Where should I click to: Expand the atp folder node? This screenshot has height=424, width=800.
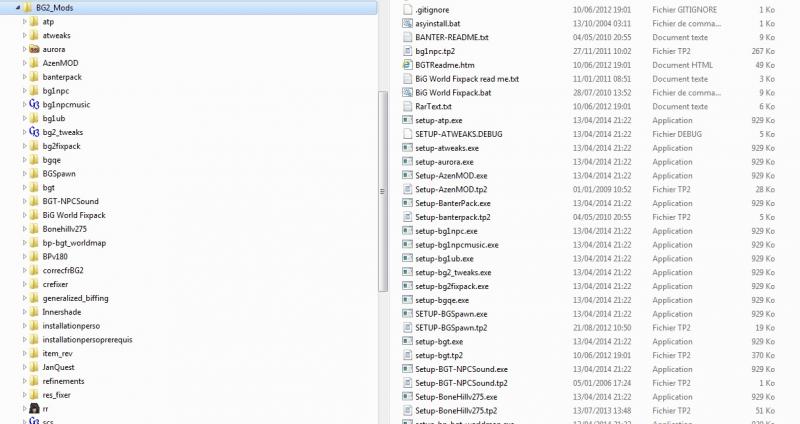tap(24, 22)
